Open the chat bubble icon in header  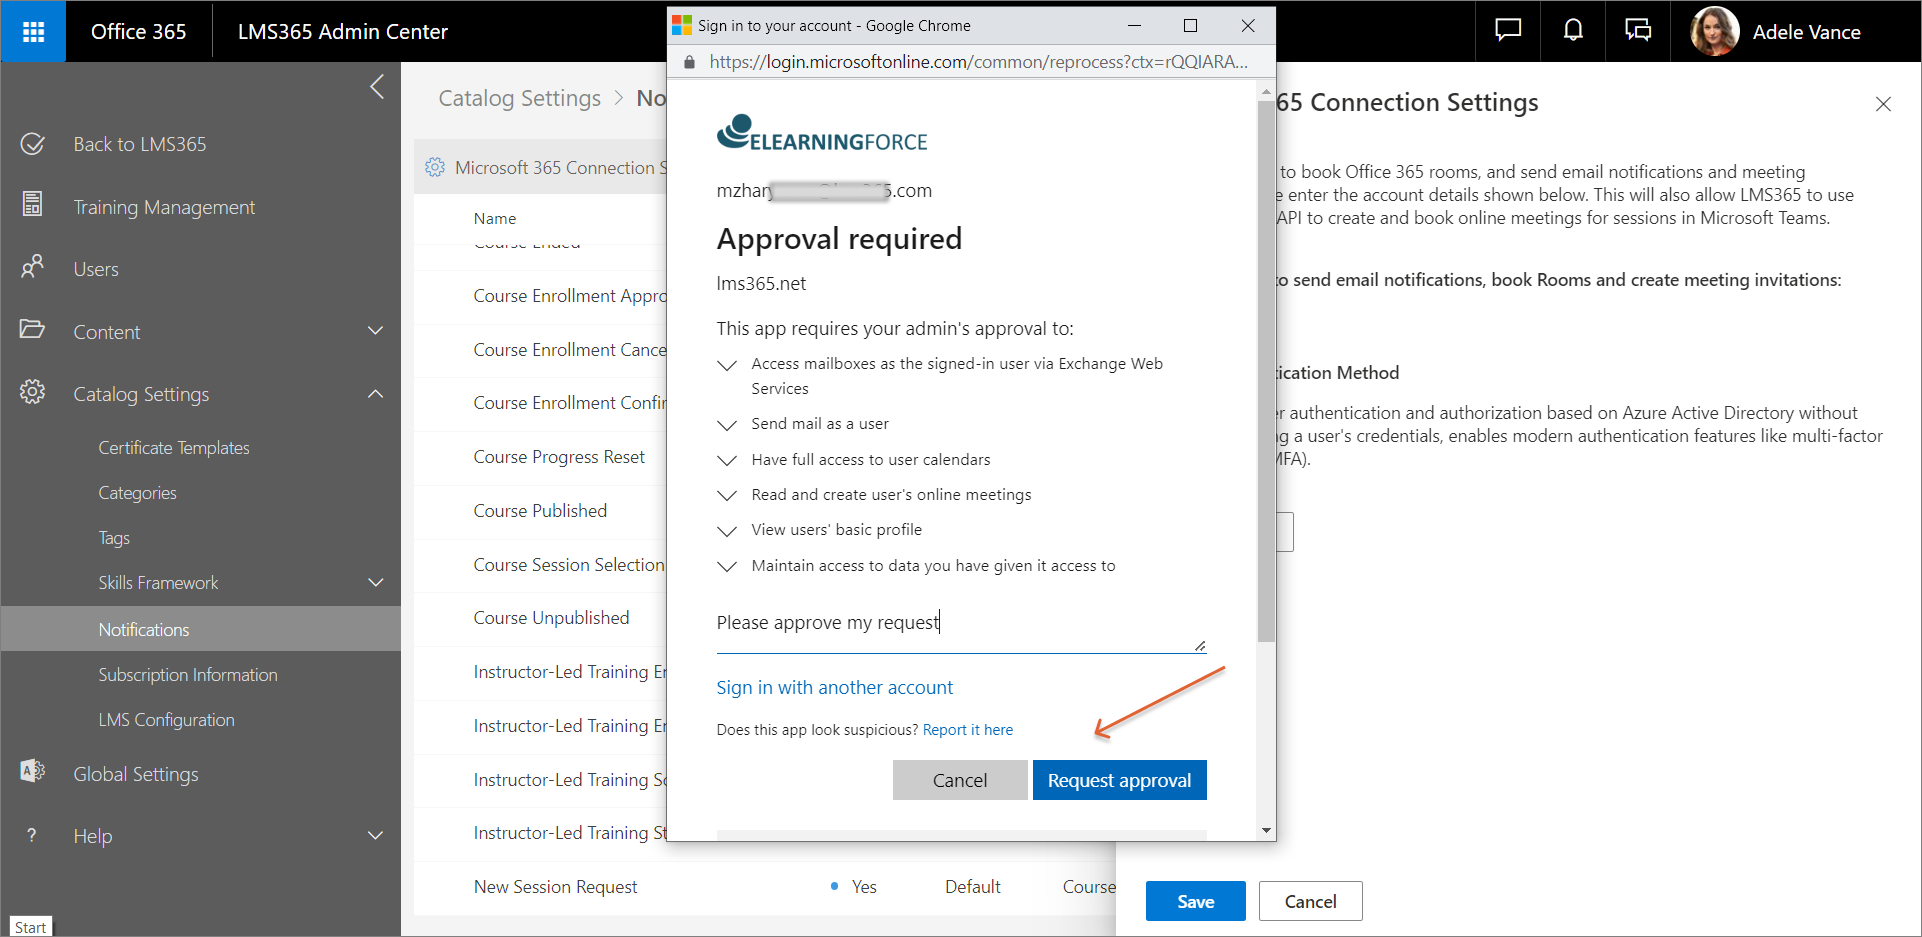1508,31
